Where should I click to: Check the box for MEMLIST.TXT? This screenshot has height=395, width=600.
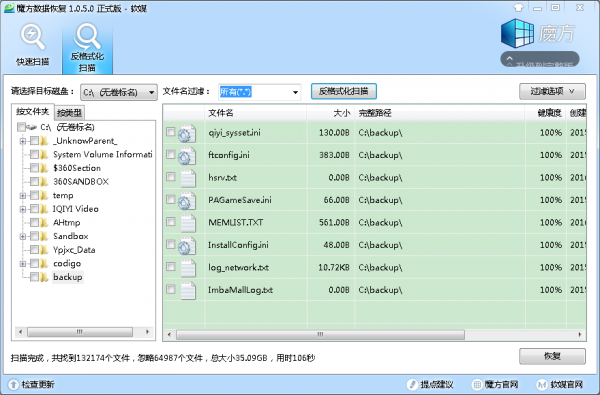coord(171,222)
